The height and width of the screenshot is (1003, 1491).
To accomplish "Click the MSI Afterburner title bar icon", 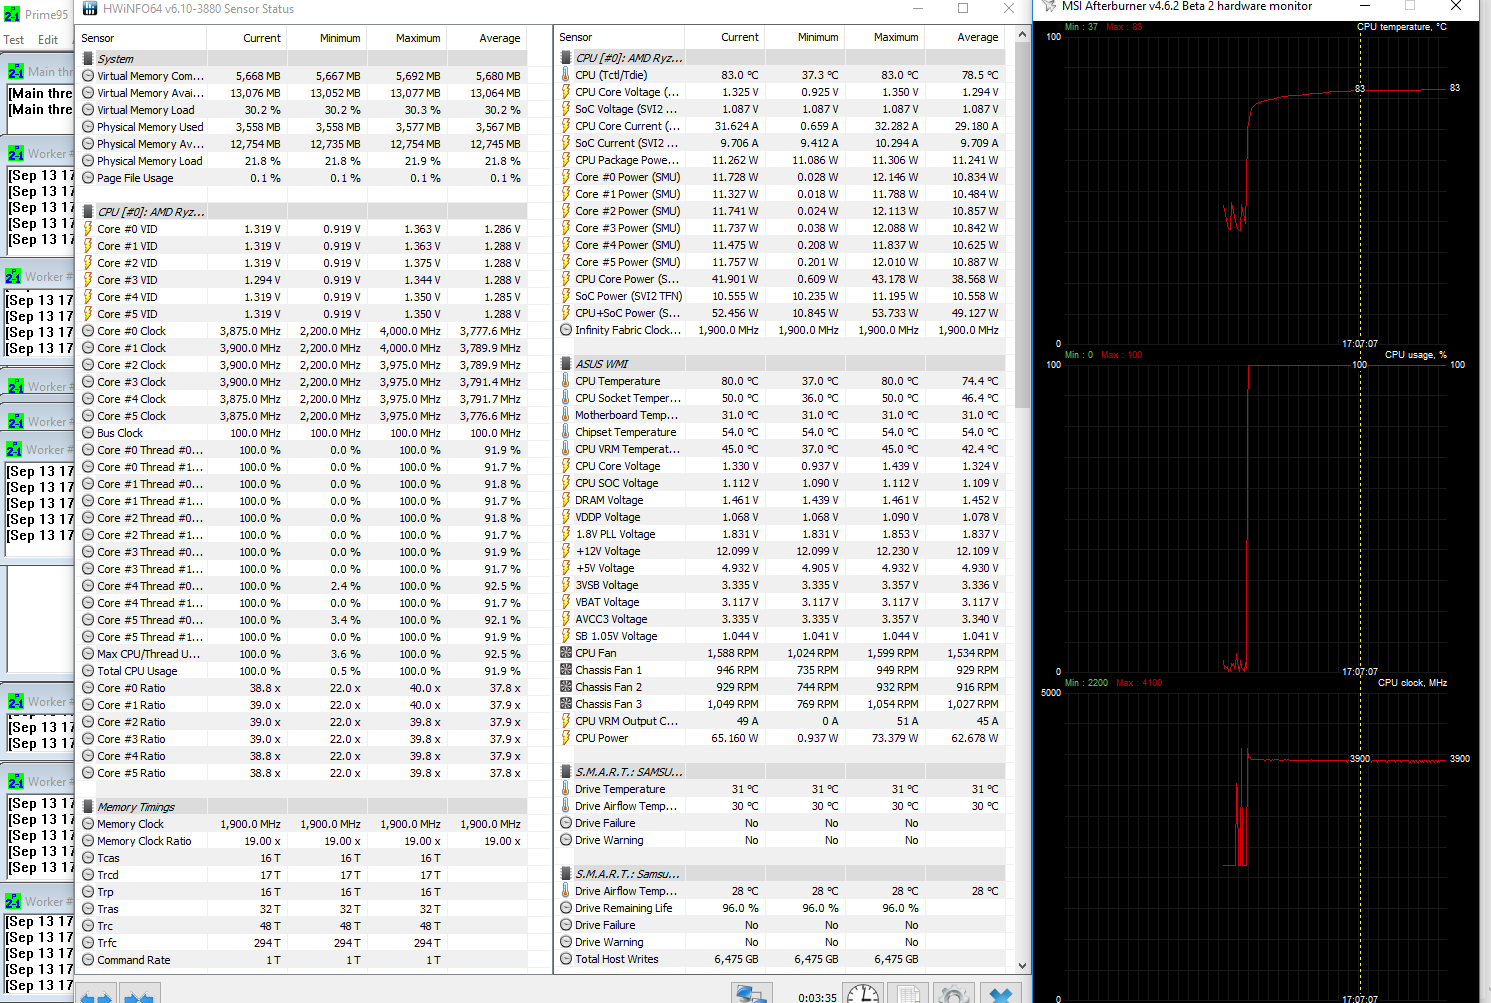I will [x=1049, y=7].
